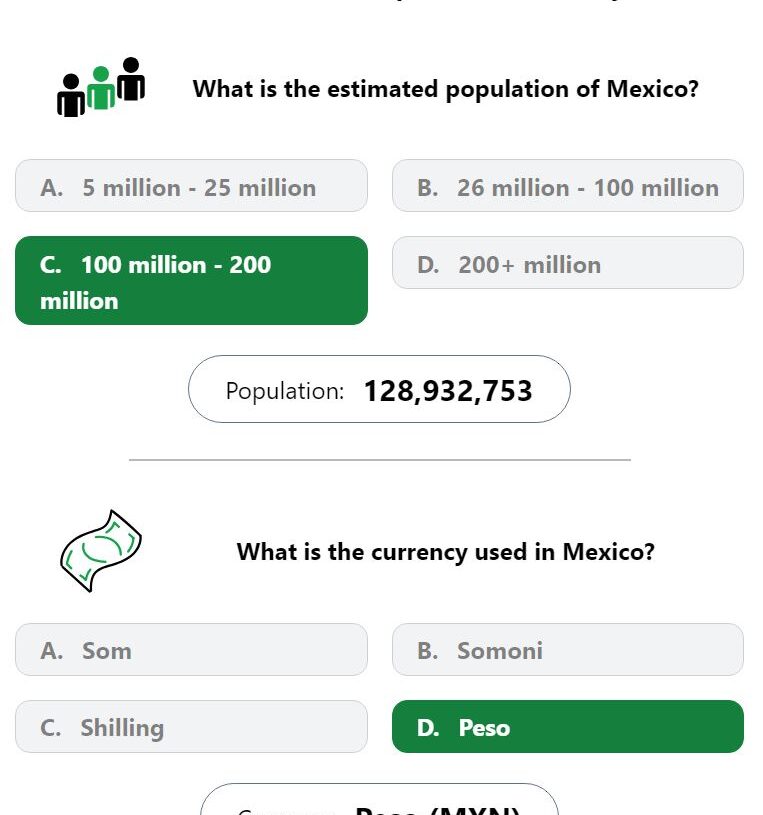Select the highlighted Peso answer
763x815 pixels.
tap(568, 727)
